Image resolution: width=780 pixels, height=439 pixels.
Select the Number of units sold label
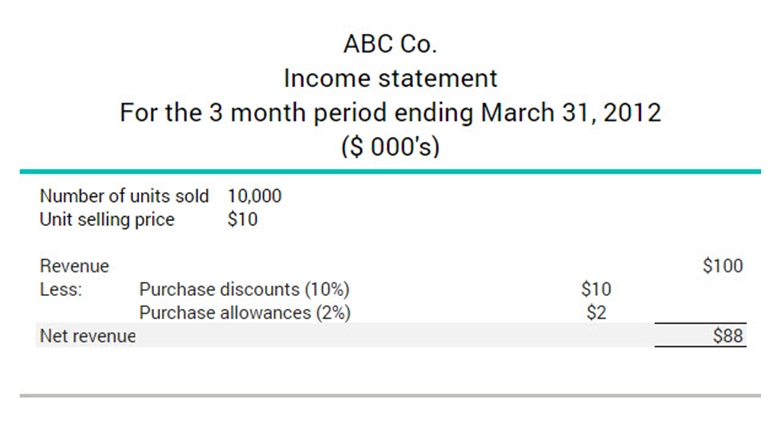coord(124,197)
